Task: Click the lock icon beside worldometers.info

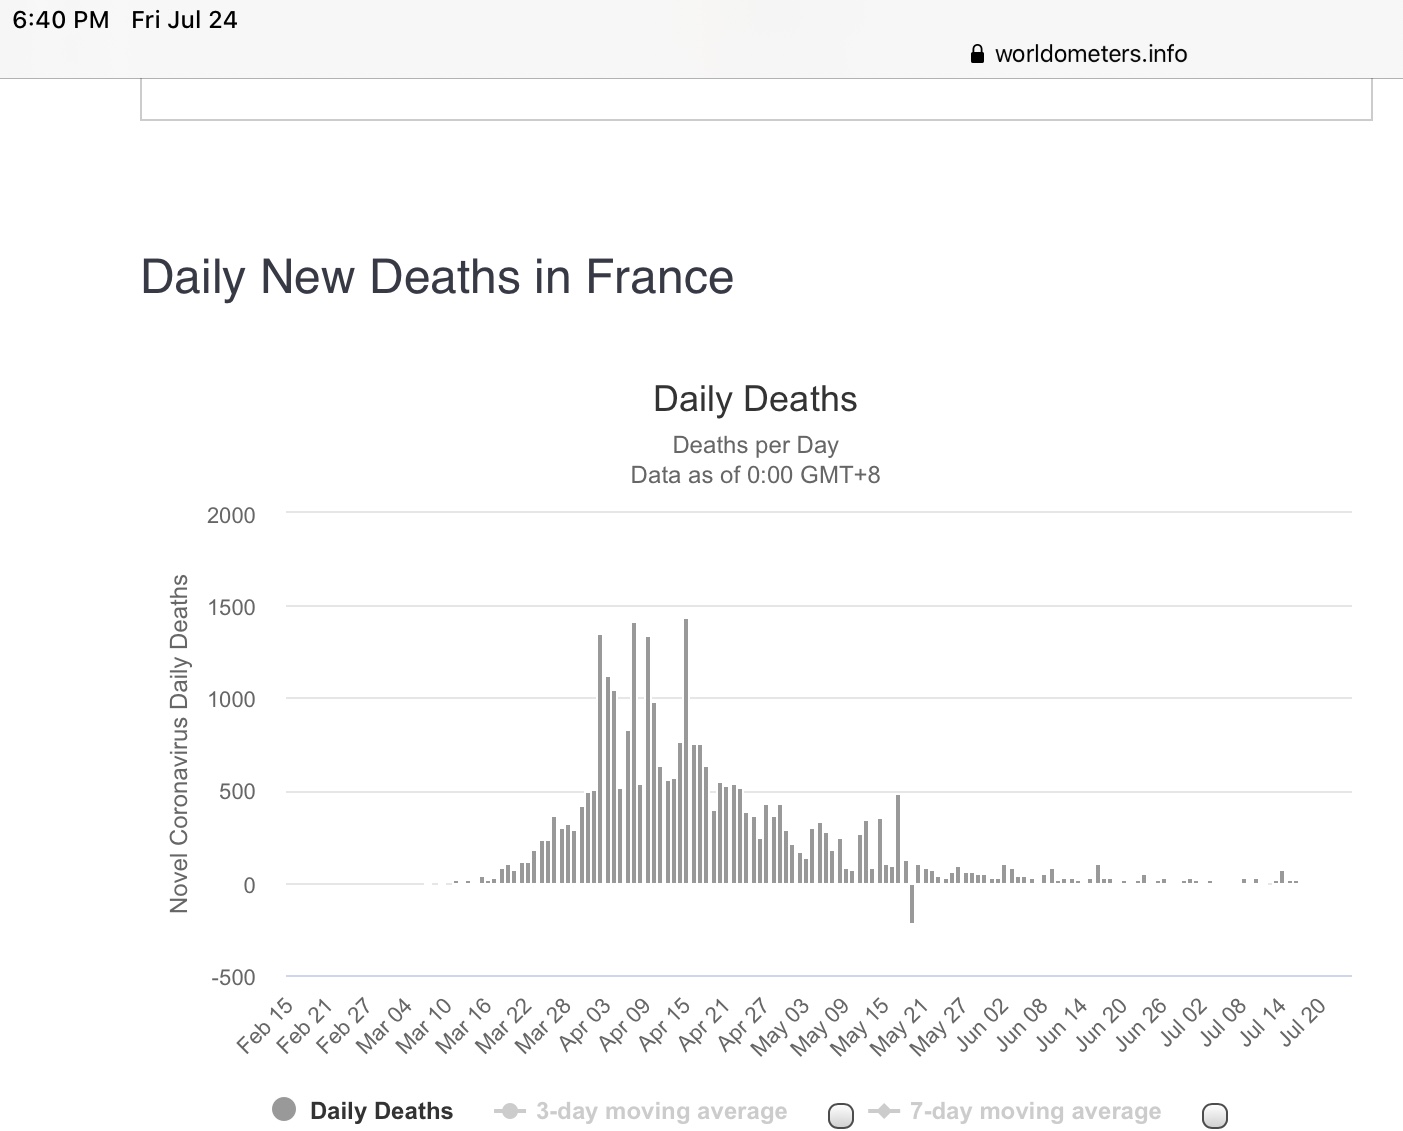Action: coord(977,54)
